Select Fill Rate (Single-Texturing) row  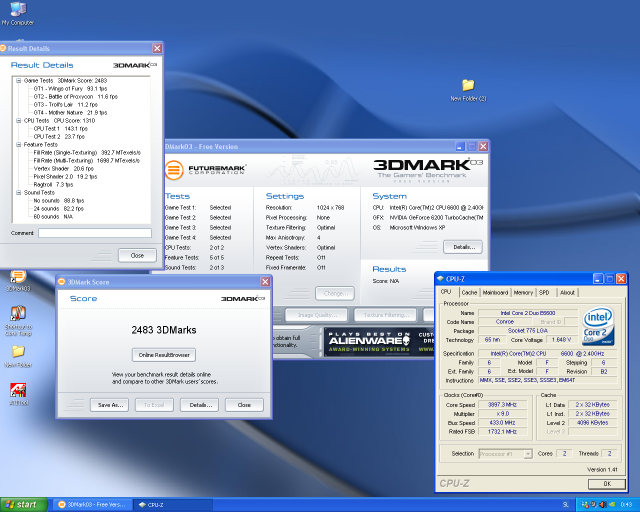pyautogui.click(x=87, y=153)
